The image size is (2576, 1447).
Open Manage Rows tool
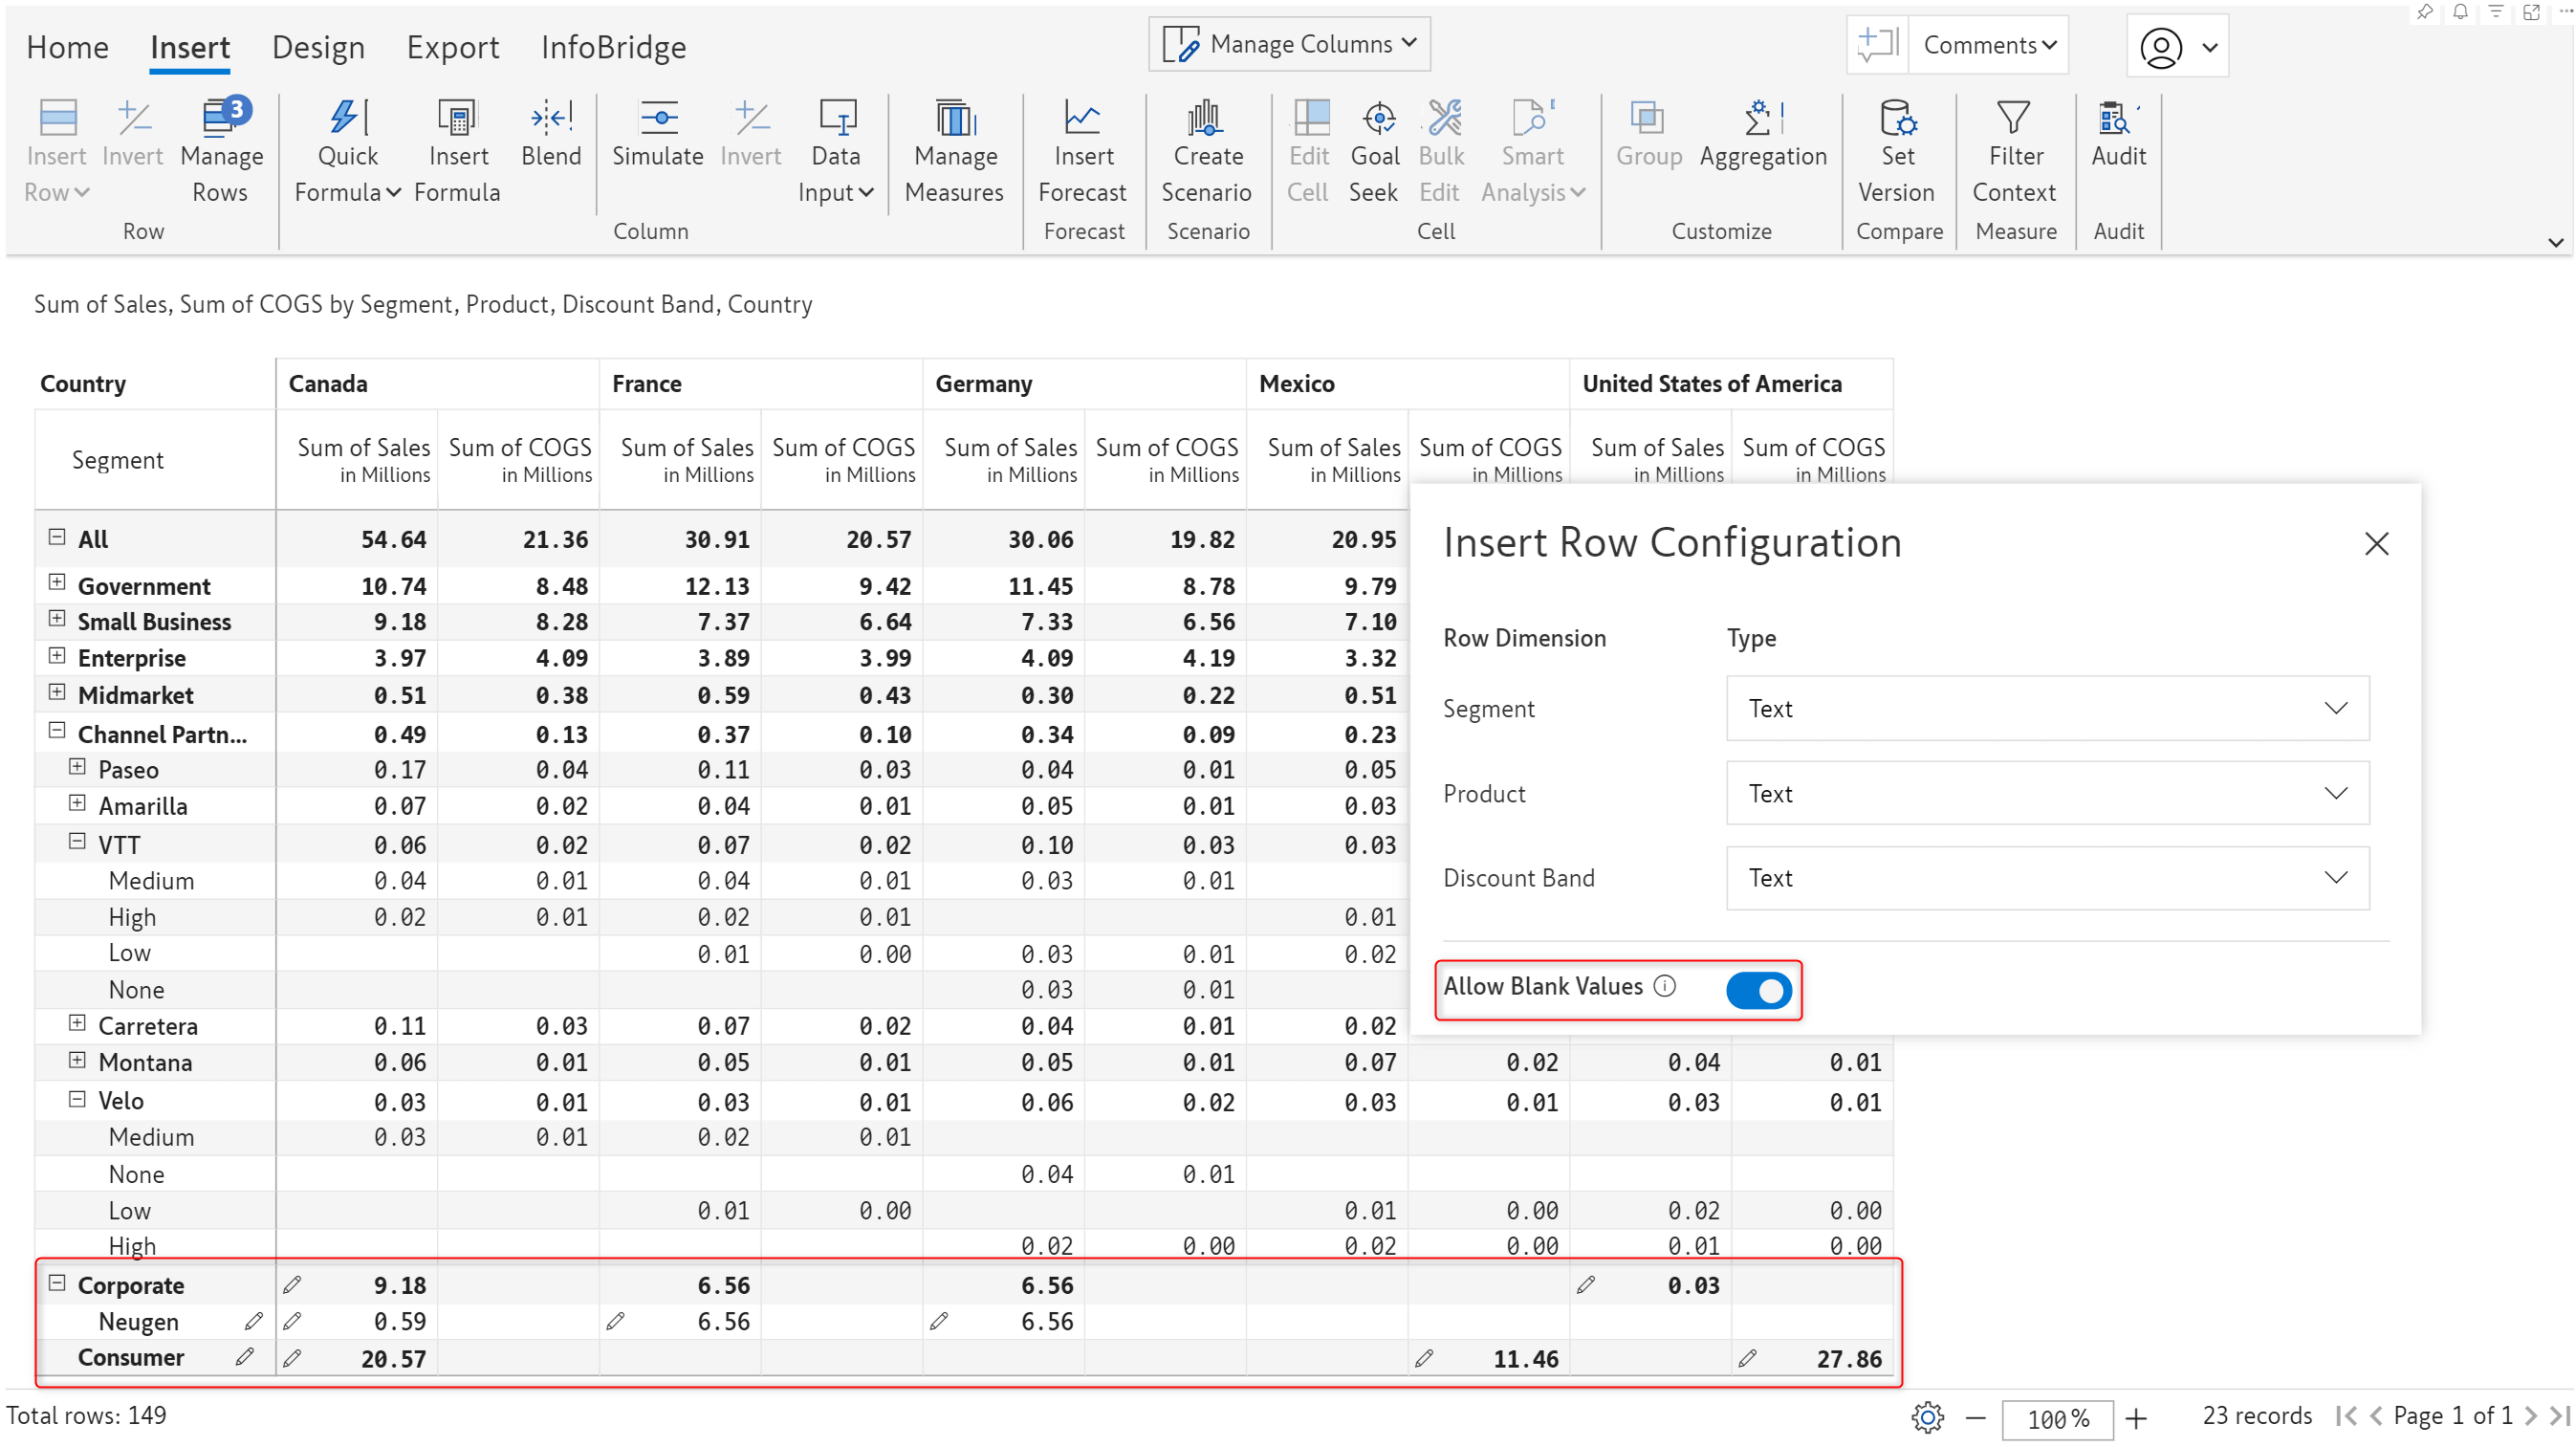click(x=221, y=151)
